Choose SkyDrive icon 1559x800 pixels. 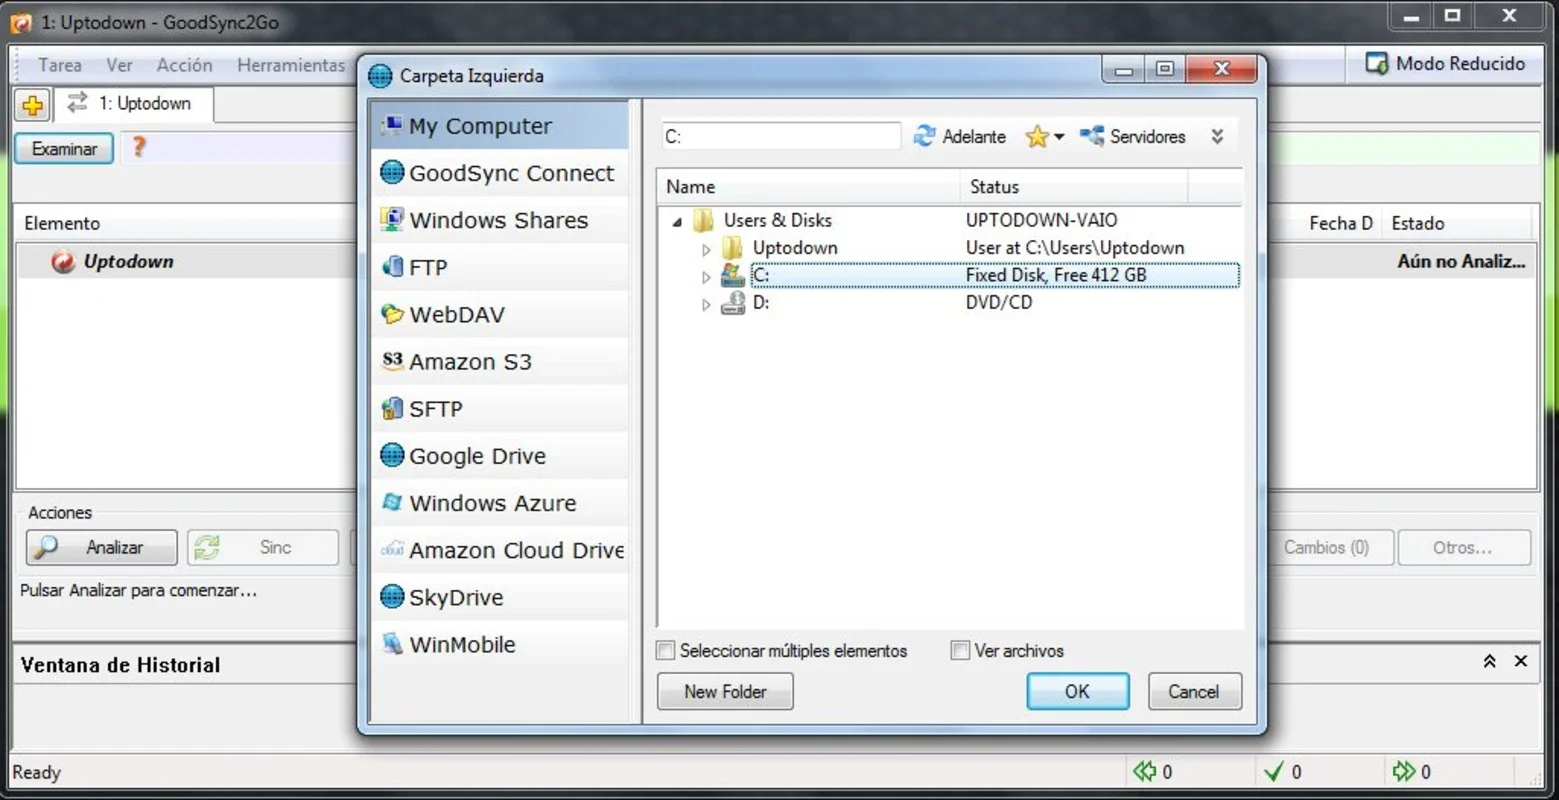(x=392, y=597)
